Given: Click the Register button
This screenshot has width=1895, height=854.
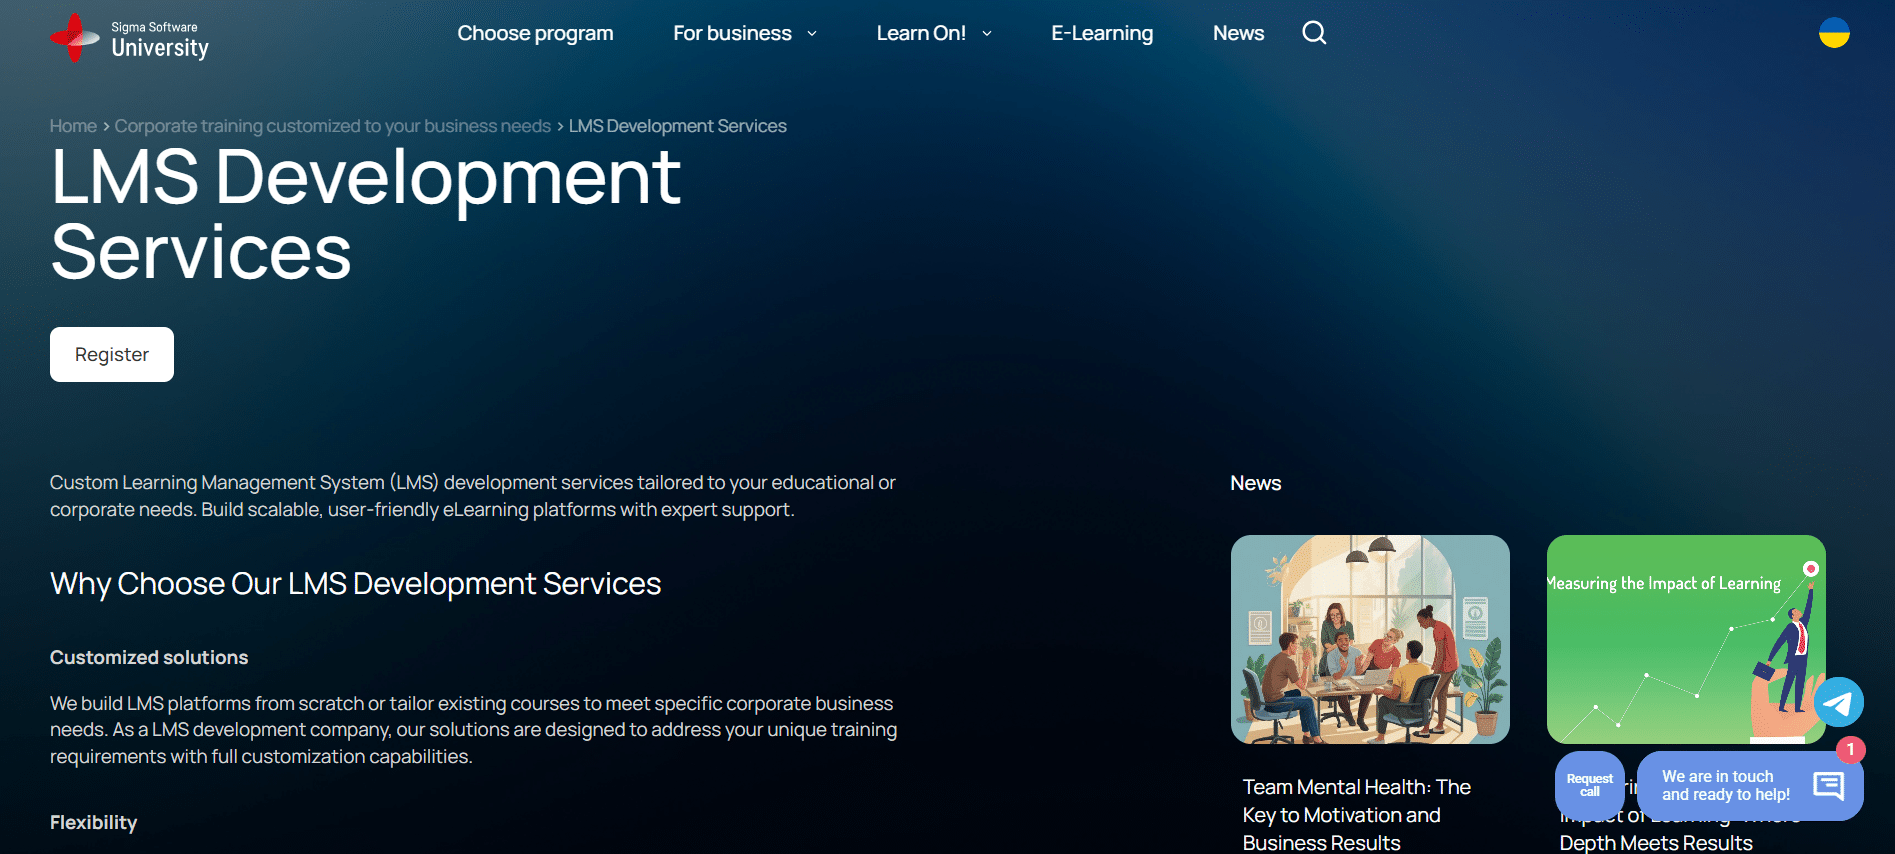Looking at the screenshot, I should pos(112,354).
